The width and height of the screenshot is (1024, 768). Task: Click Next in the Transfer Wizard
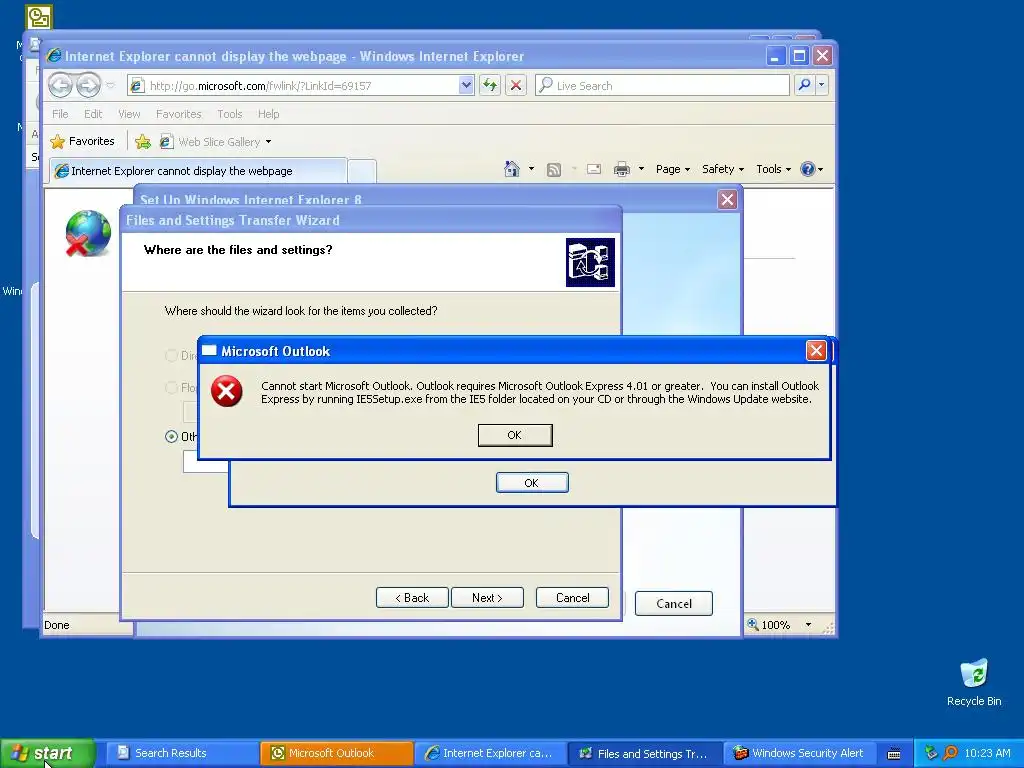487,598
